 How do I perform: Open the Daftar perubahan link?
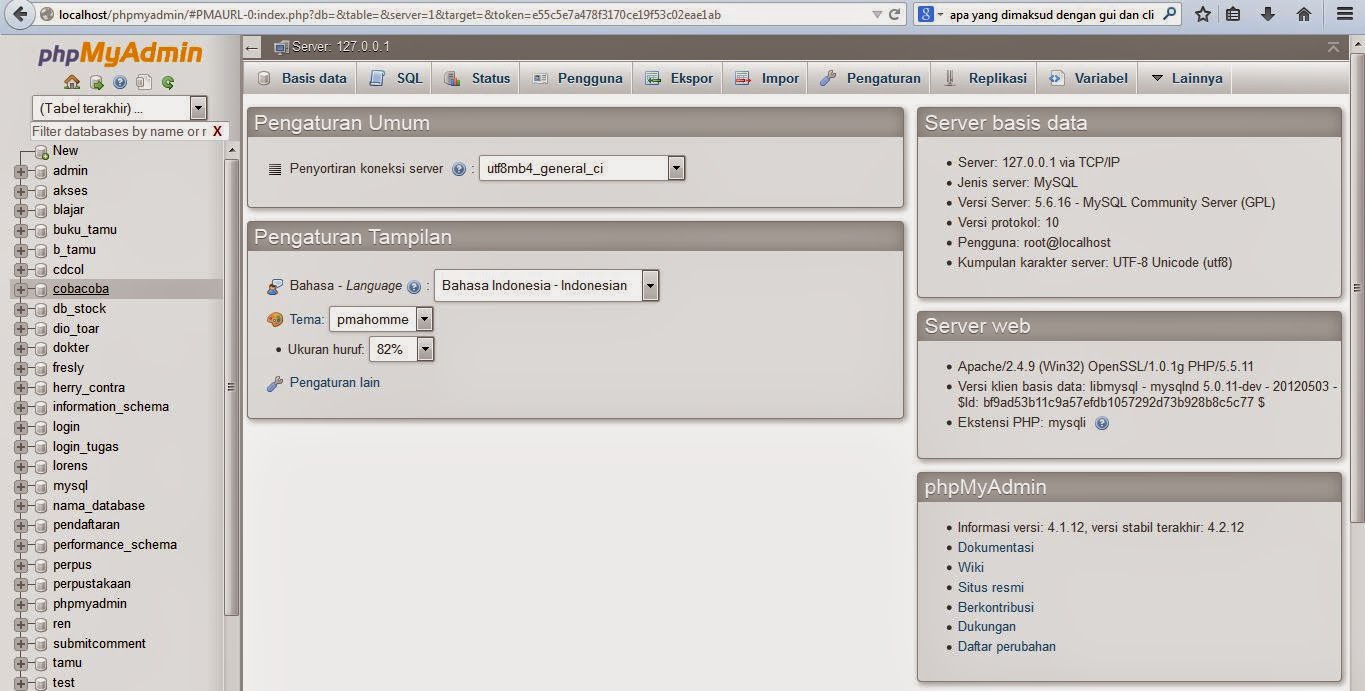click(x=1007, y=646)
